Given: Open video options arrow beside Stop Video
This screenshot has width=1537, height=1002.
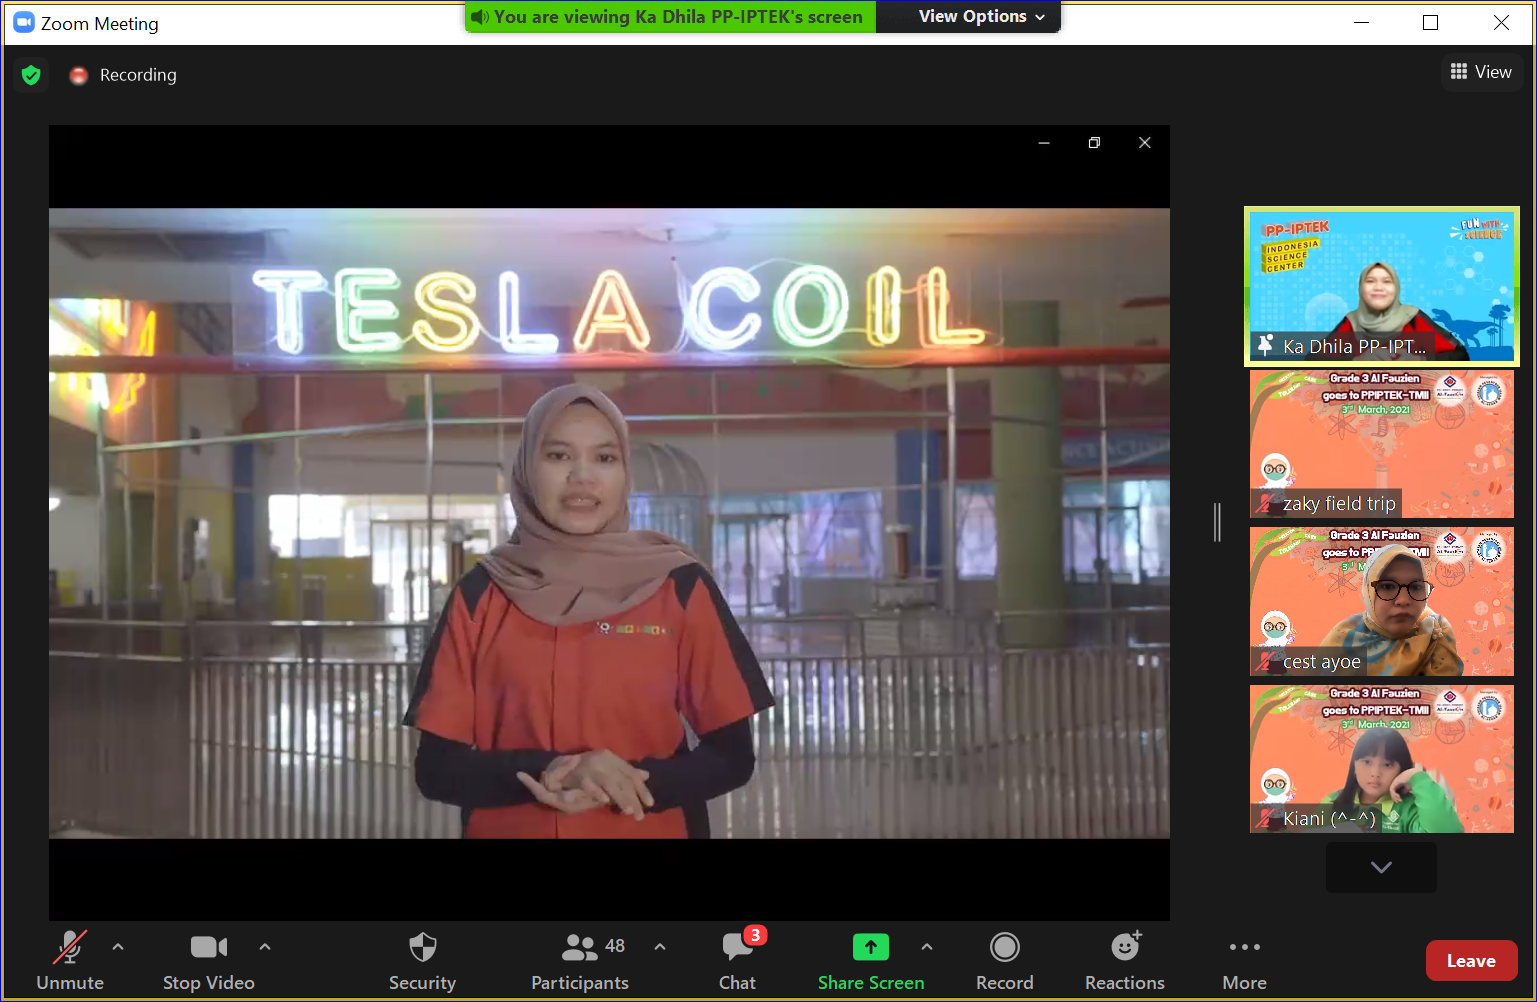Looking at the screenshot, I should coord(265,946).
